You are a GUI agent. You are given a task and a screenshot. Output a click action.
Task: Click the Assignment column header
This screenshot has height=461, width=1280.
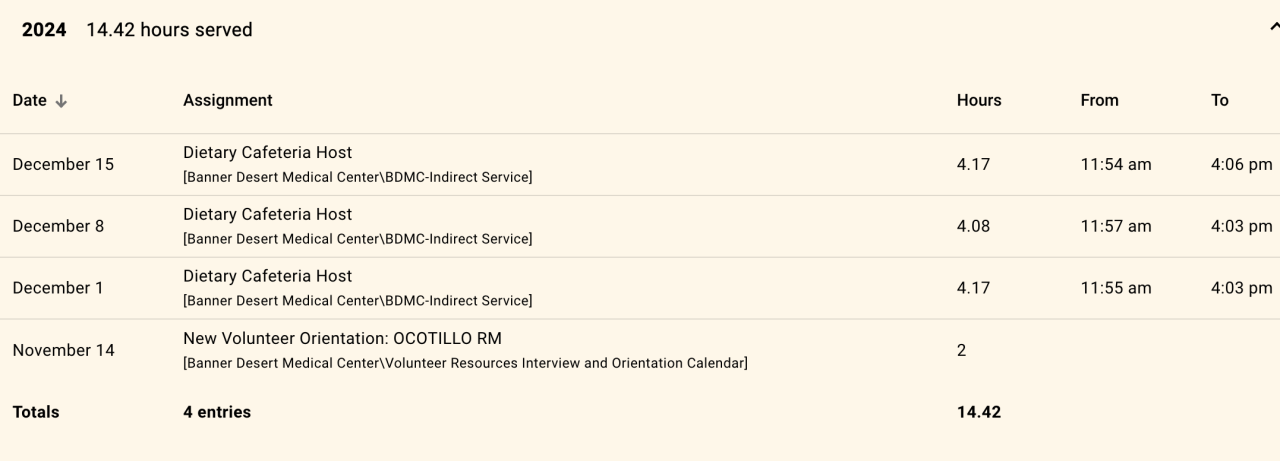(x=227, y=100)
